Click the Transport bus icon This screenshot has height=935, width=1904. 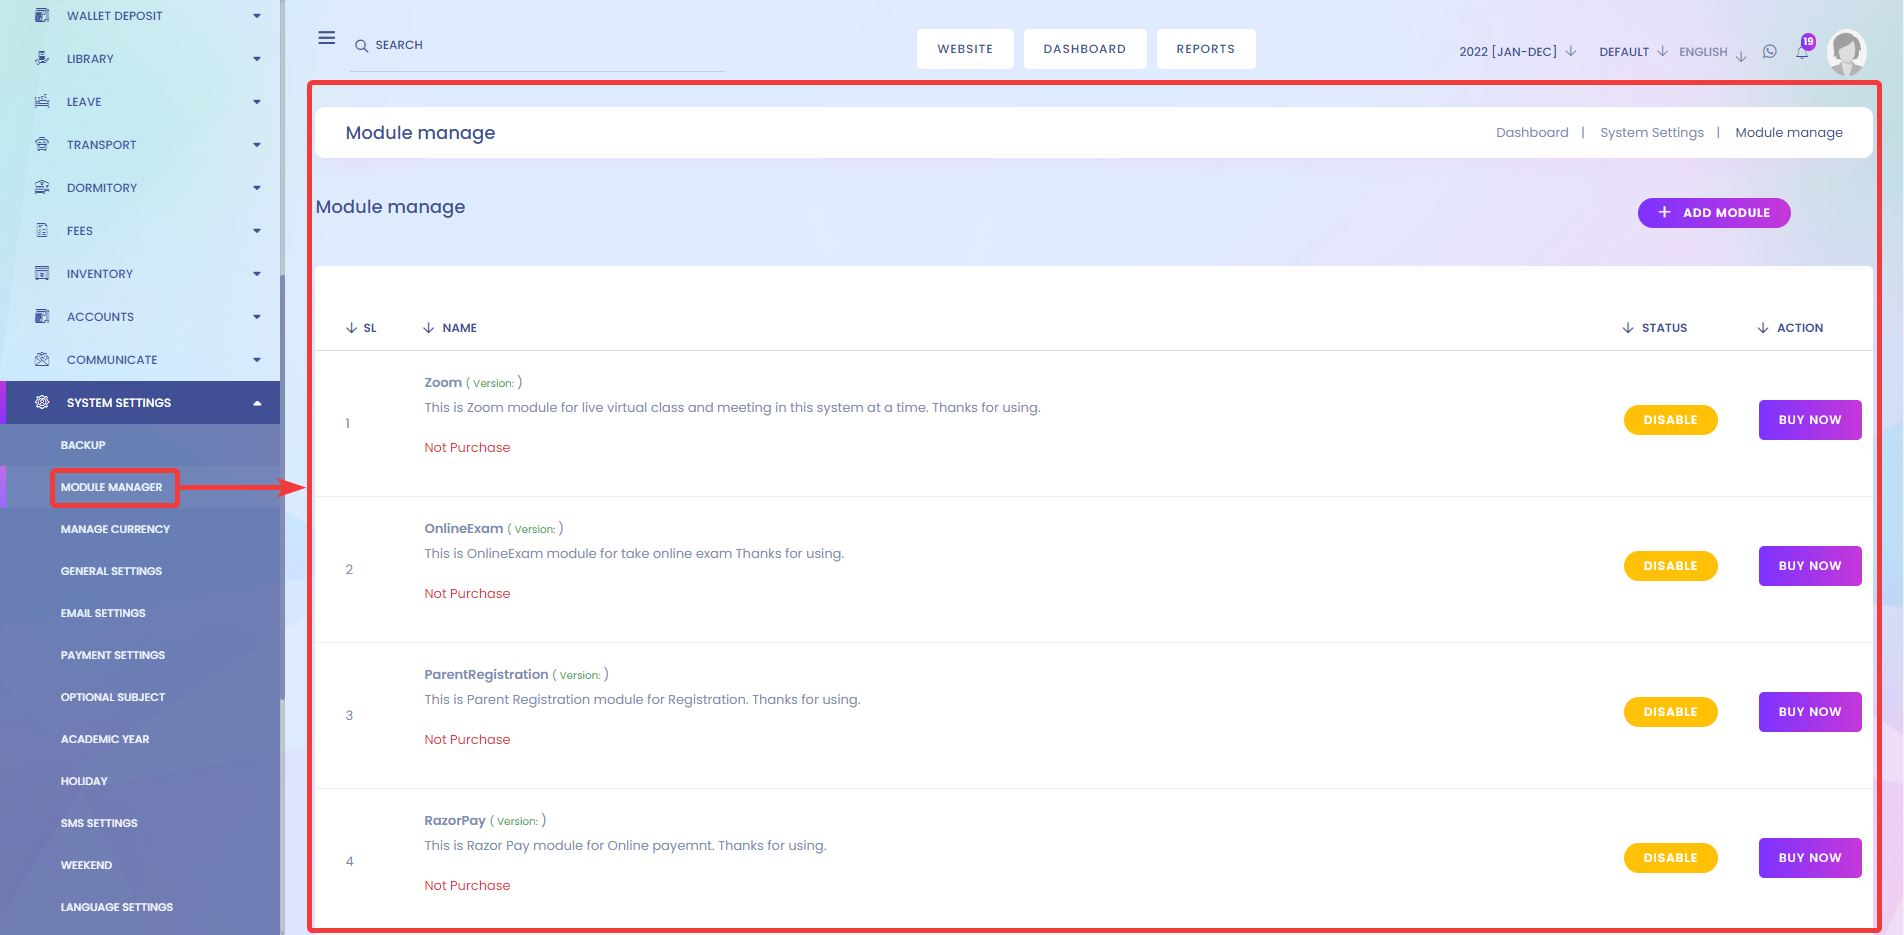tap(42, 145)
